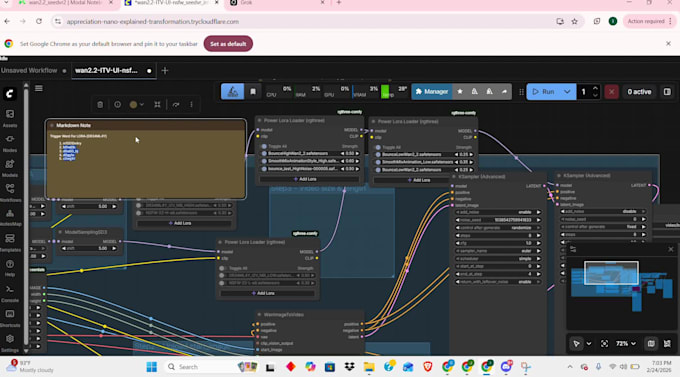
Task: Bypass the selected node using the arrow icon
Action: (176, 105)
